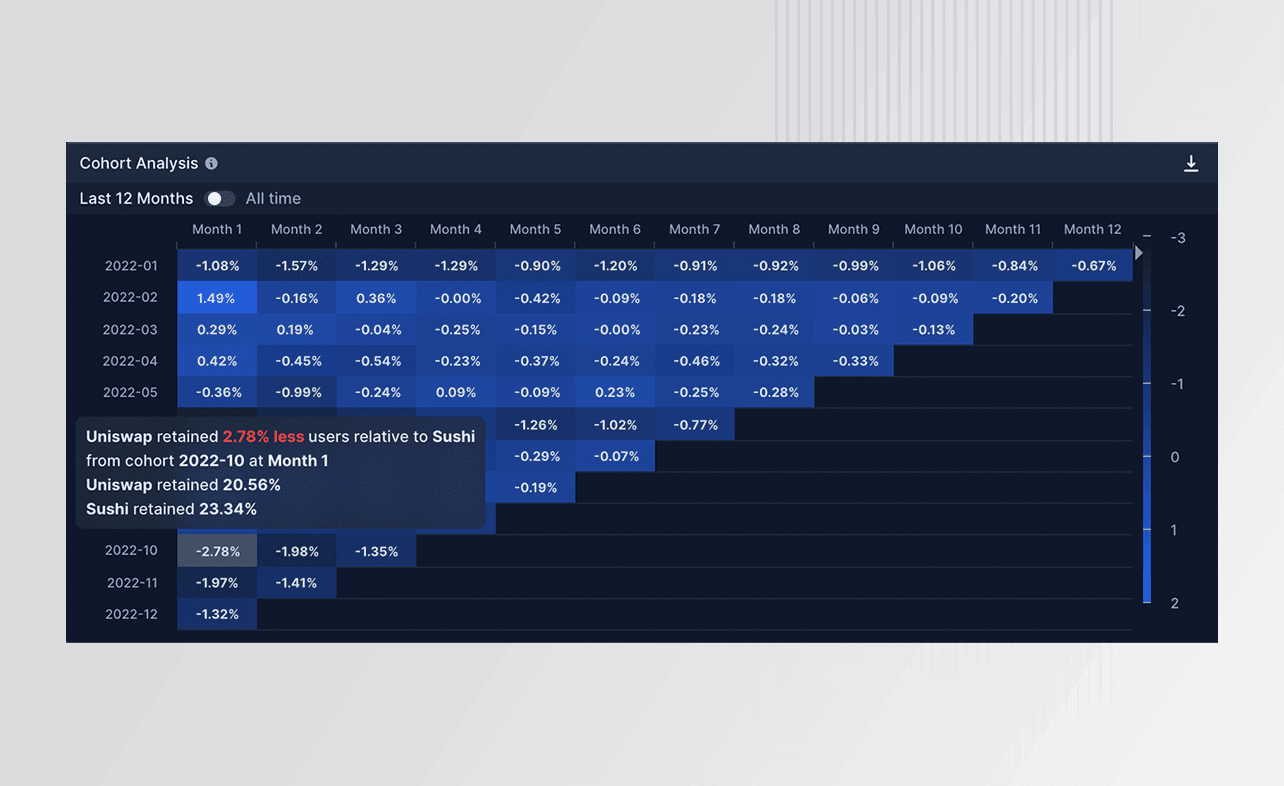Click the 0.42% cell in row 2022-04
Image resolution: width=1284 pixels, height=786 pixels.
(x=217, y=361)
